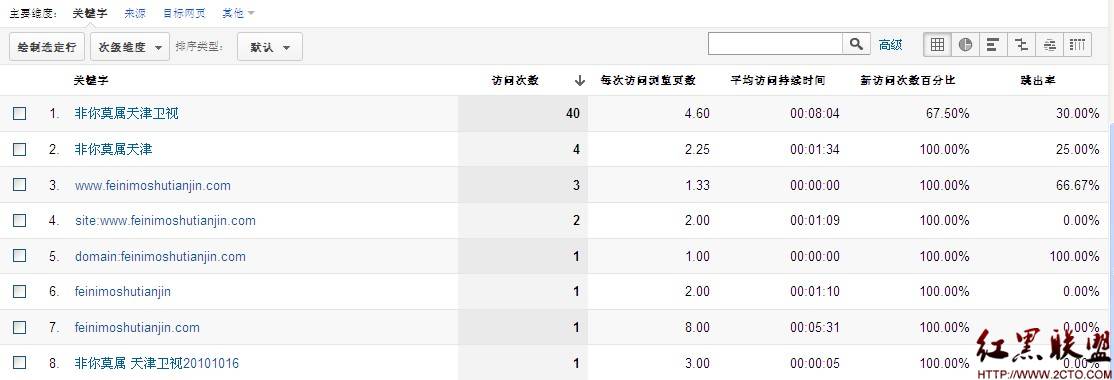Choose the performance bar view icon
This screenshot has width=1114, height=380.
pyautogui.click(x=993, y=45)
